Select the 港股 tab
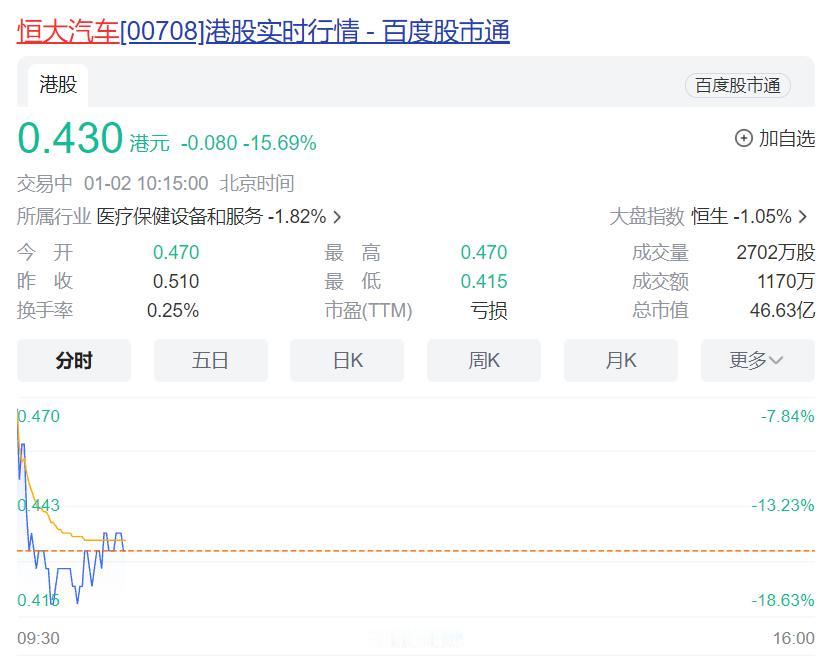Screen dimensions: 836x656 click(x=58, y=85)
